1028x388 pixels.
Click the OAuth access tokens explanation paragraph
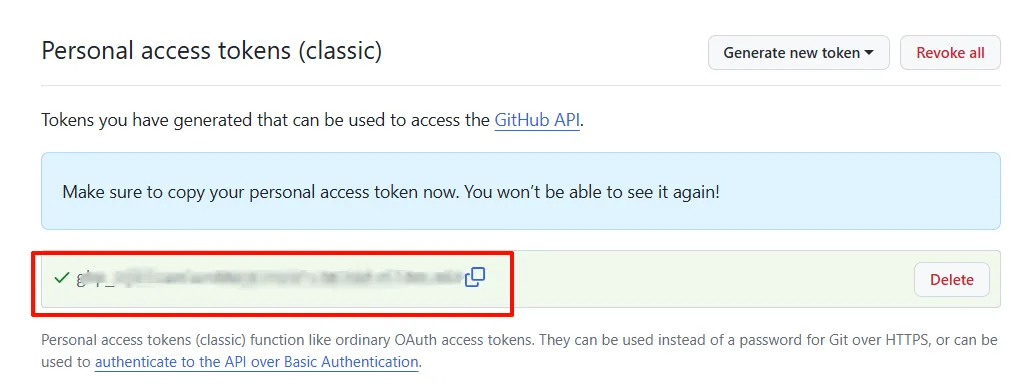click(519, 351)
